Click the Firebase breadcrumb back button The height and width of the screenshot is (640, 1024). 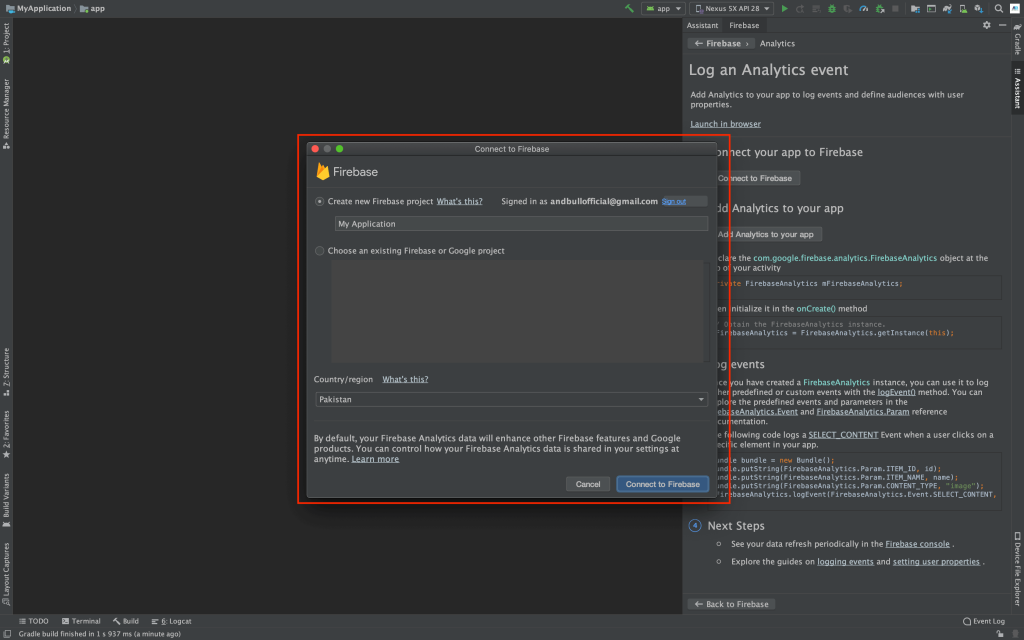721,43
